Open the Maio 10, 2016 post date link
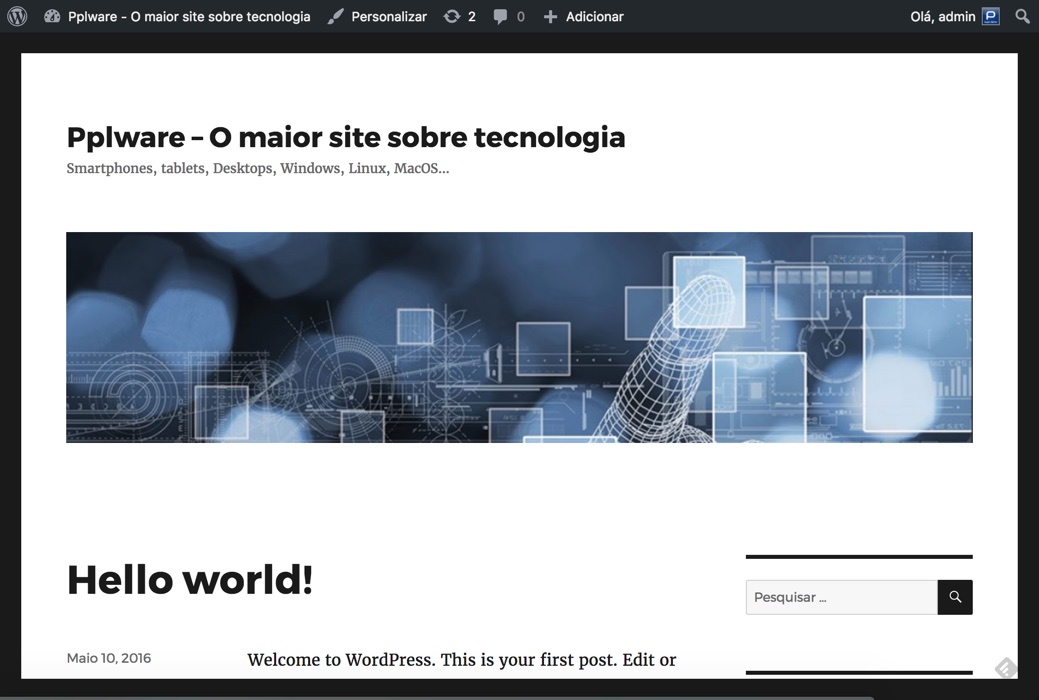The image size is (1039, 700). tap(109, 658)
